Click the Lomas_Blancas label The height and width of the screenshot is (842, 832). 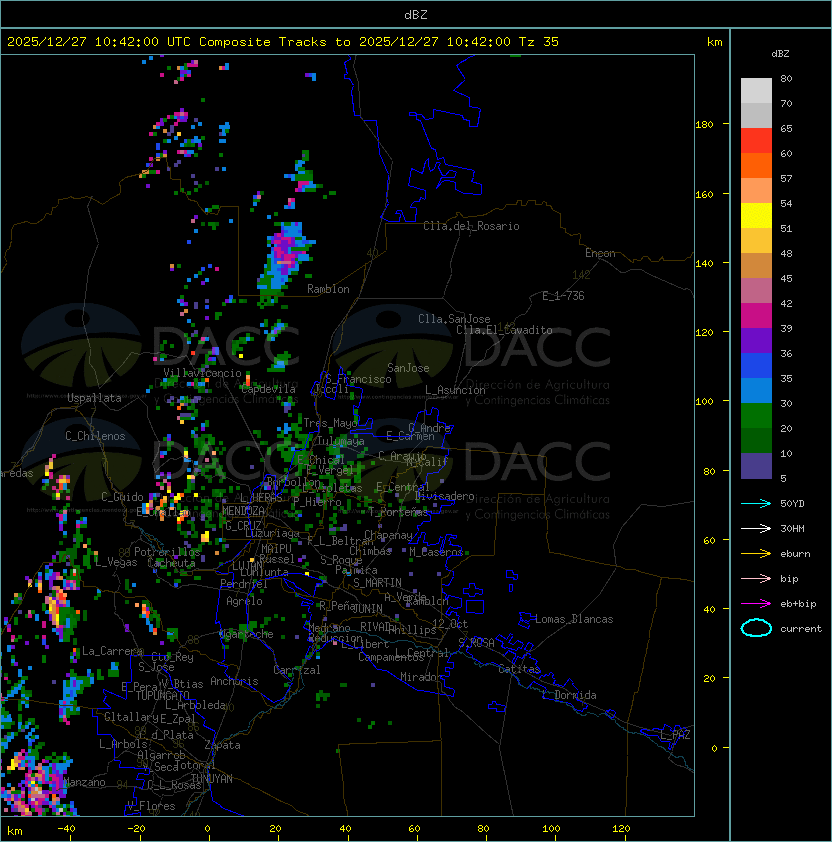click(574, 619)
